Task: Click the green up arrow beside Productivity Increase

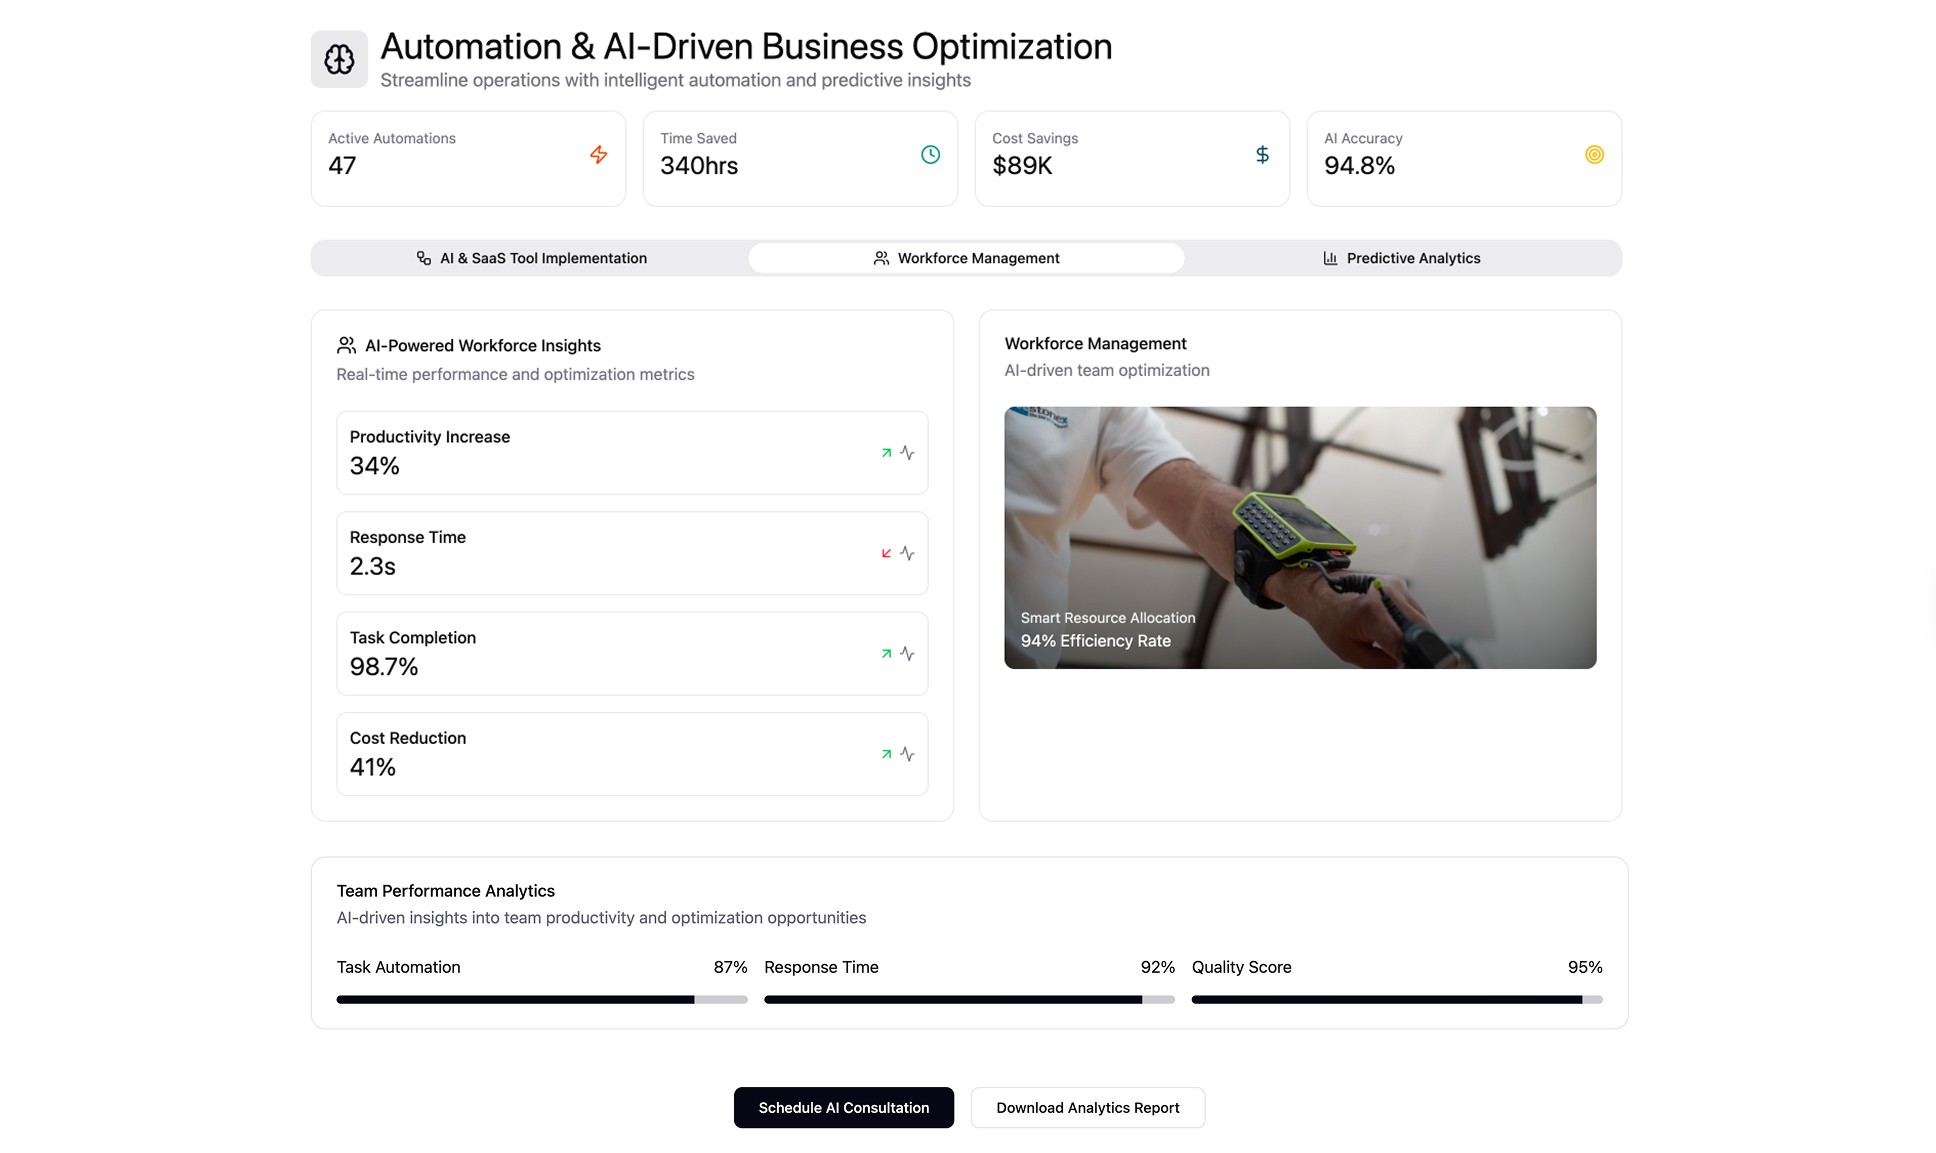Action: point(886,453)
